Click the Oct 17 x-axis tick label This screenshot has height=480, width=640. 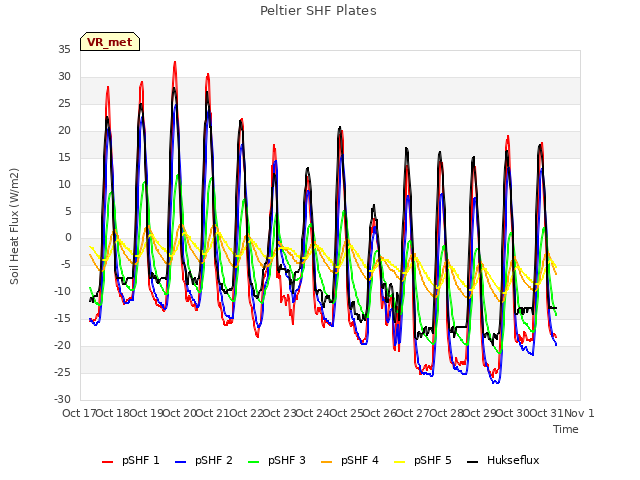79,413
